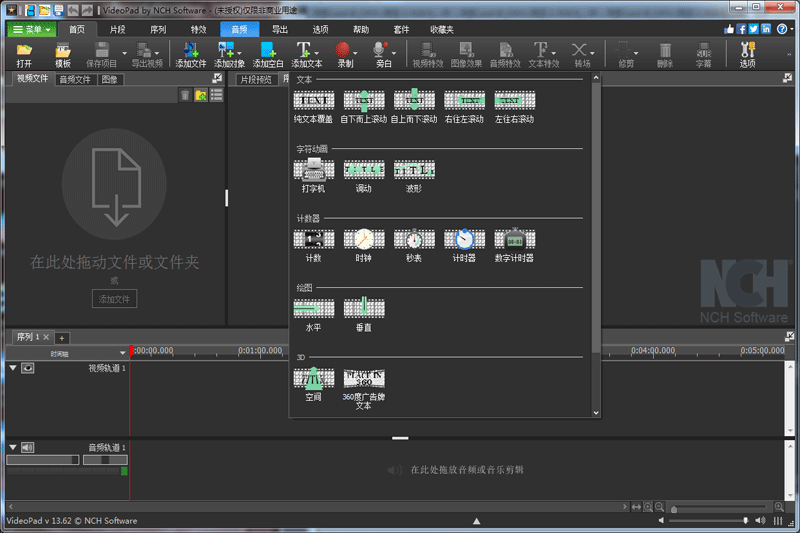
Task: Select the 数字计时器 digital timer effect
Action: coord(514,239)
